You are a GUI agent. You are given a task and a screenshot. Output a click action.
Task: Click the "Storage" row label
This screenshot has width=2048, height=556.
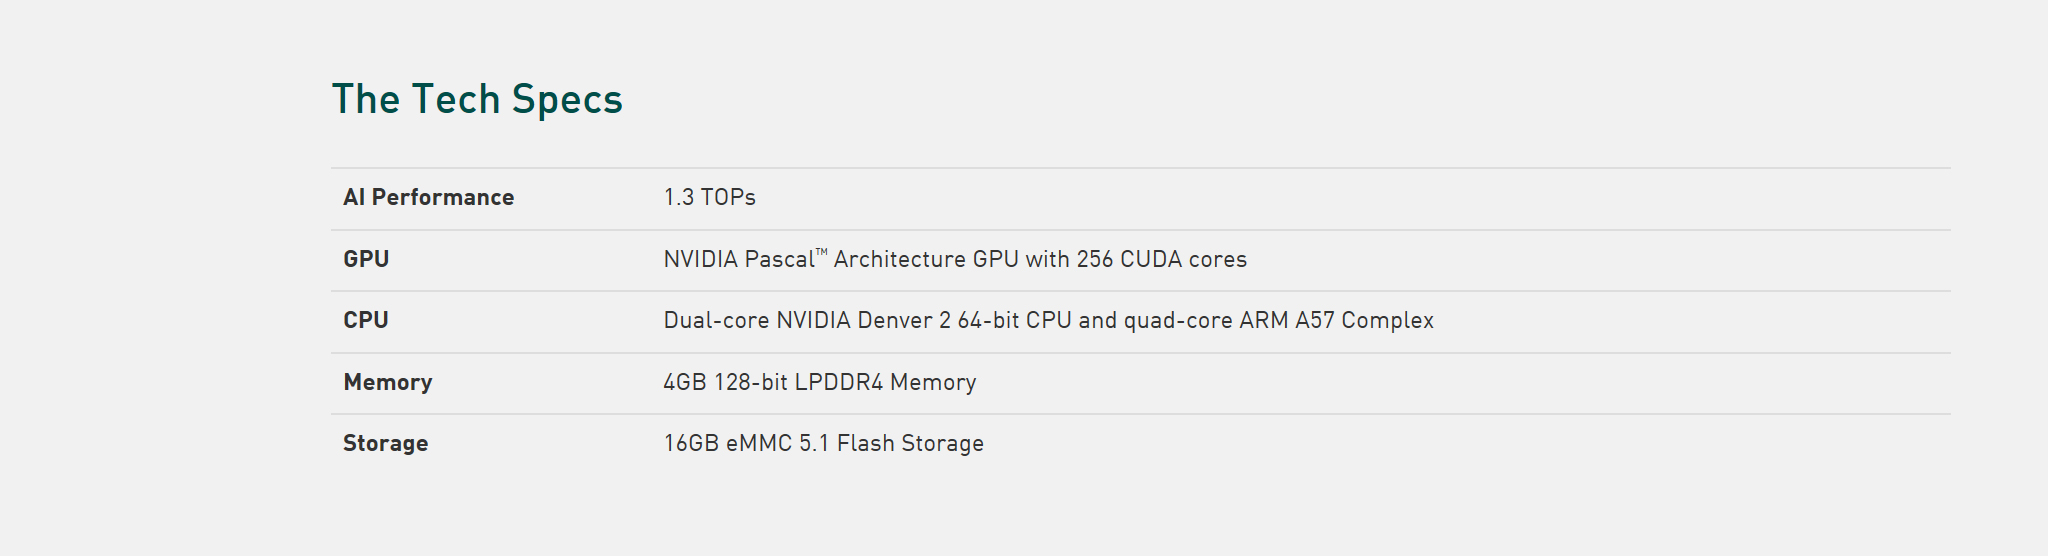tap(385, 444)
